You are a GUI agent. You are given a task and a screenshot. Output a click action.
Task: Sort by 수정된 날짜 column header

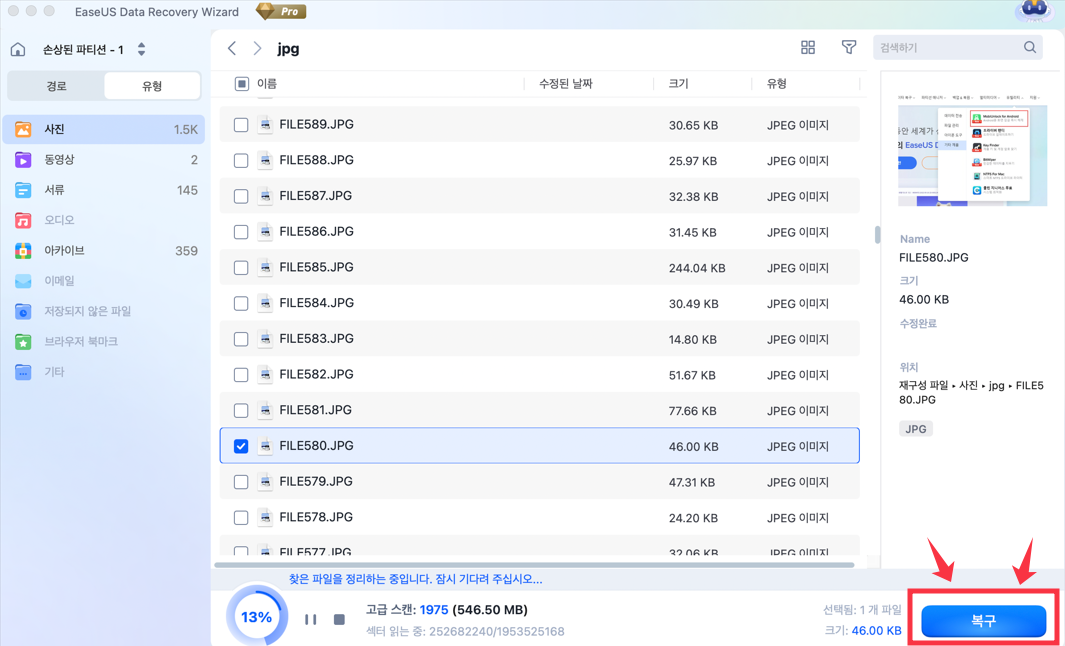[x=566, y=84]
